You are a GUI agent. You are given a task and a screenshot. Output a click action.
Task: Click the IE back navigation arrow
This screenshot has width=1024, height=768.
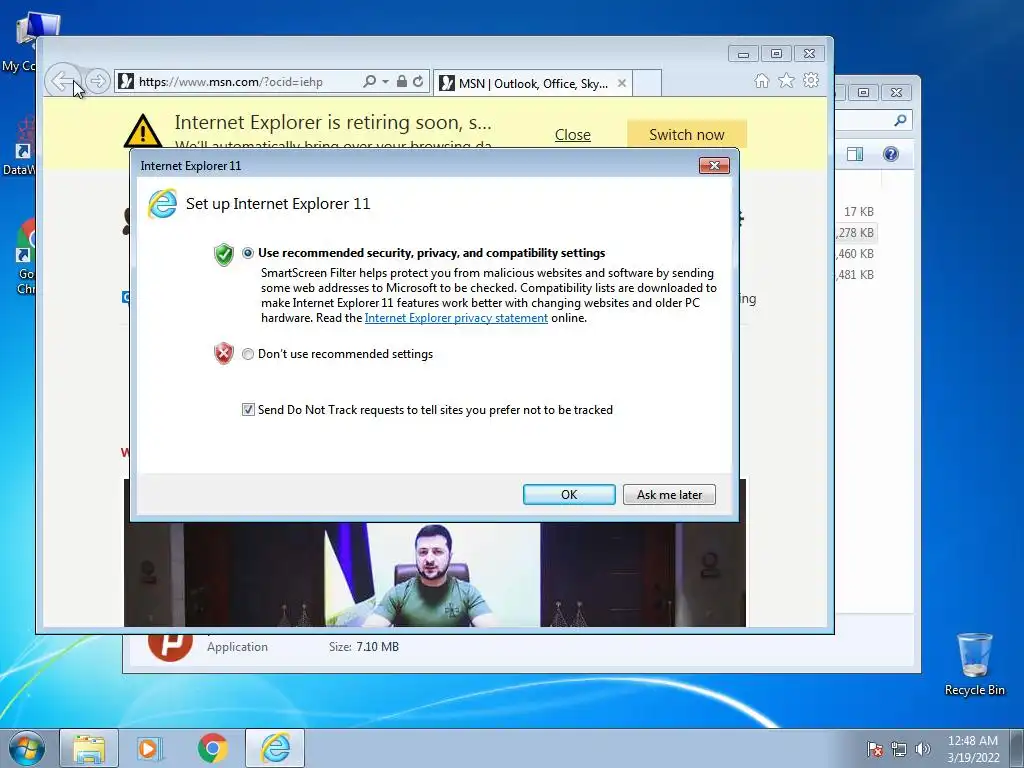[63, 82]
